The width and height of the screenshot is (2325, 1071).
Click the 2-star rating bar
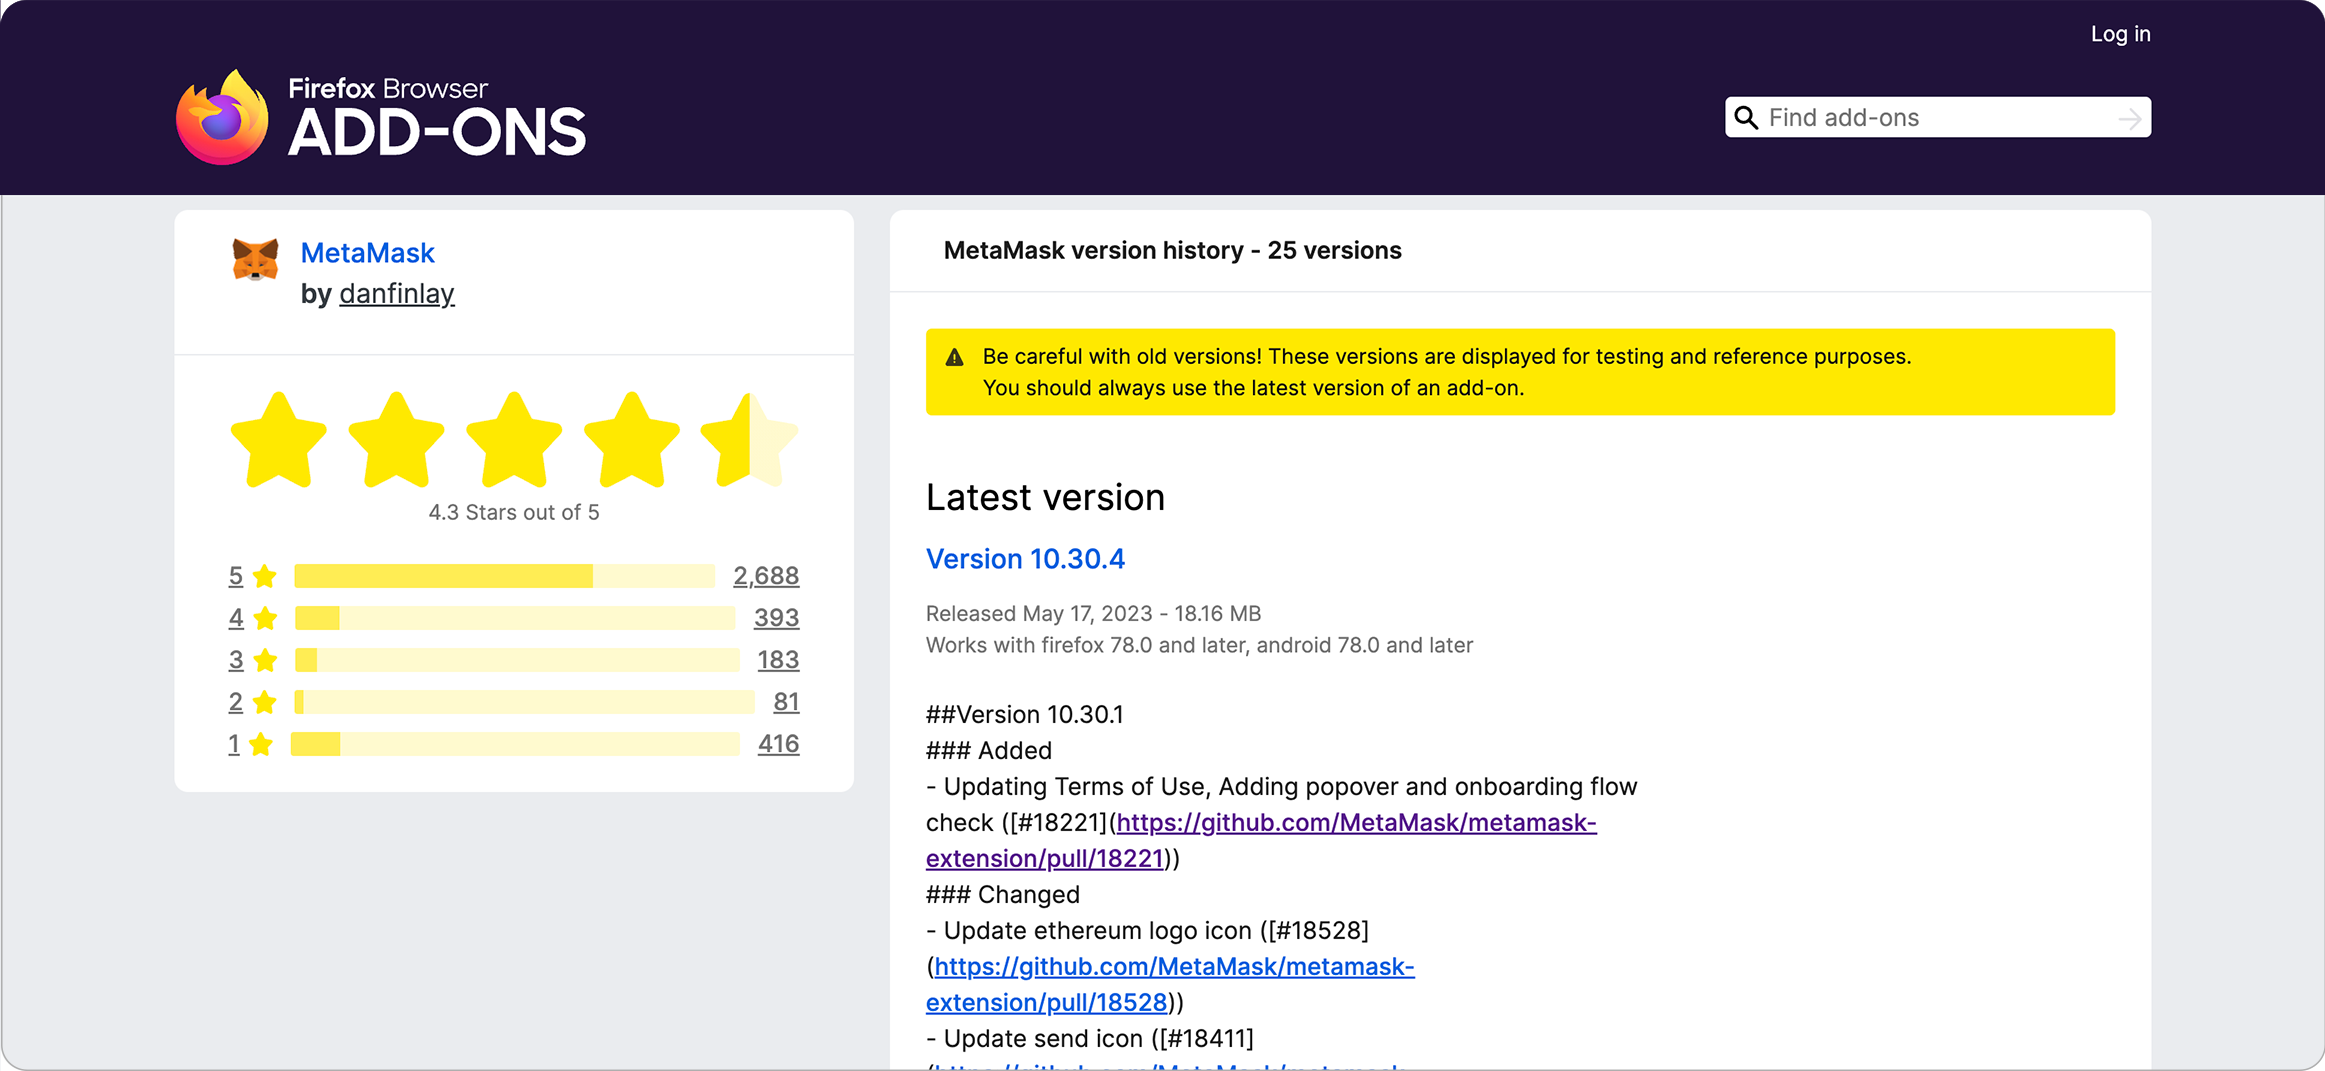click(525, 702)
